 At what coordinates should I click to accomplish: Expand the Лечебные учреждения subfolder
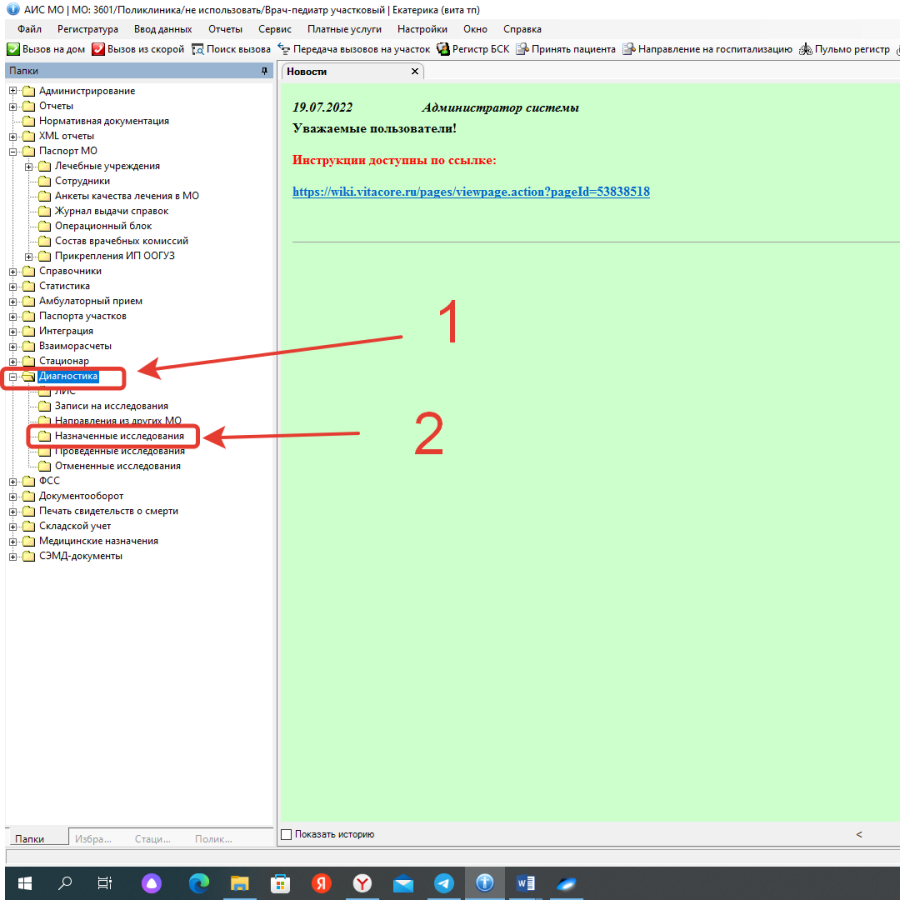(29, 166)
